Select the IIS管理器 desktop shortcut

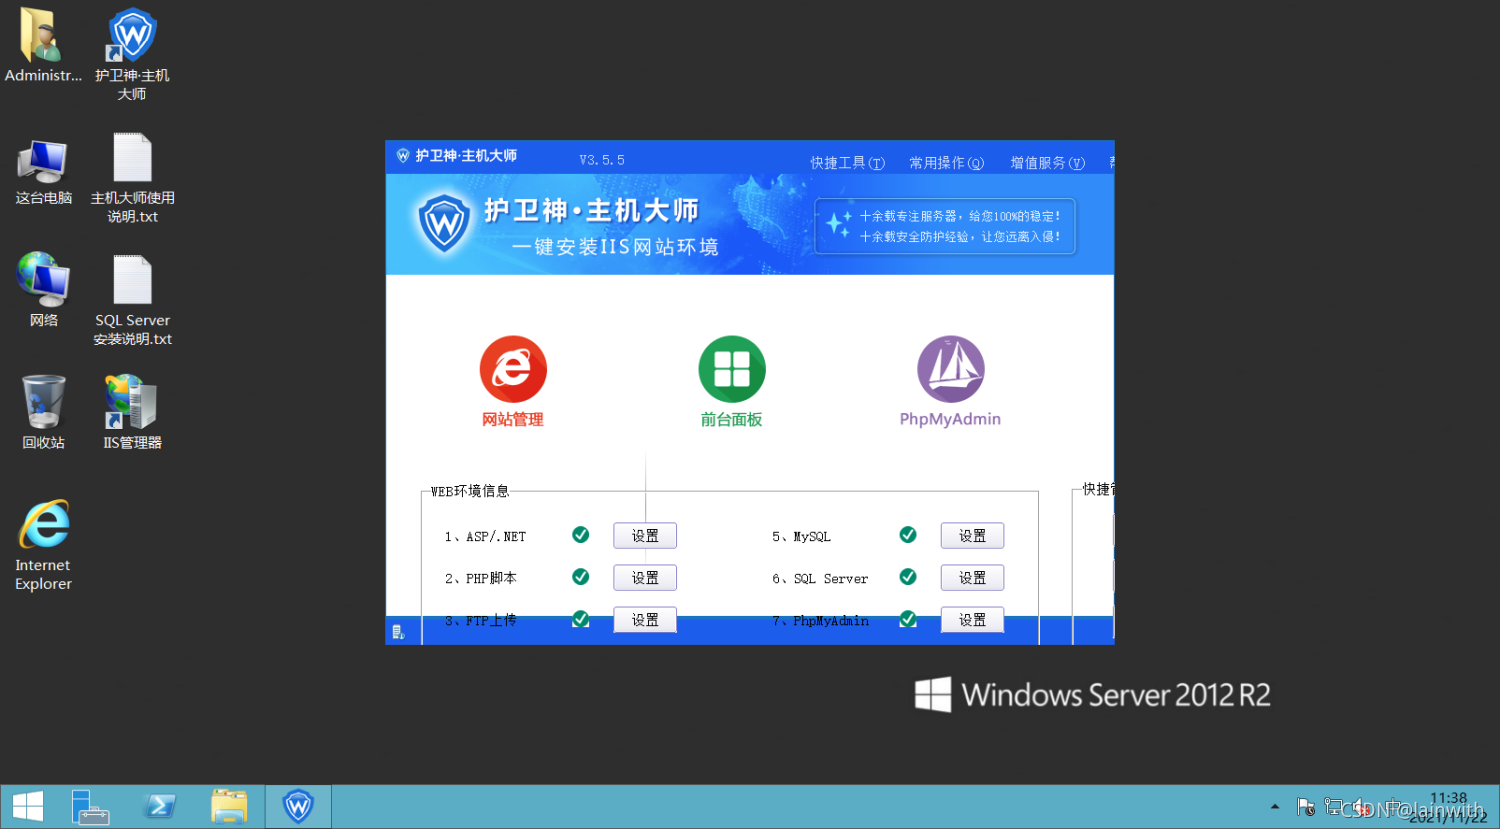pyautogui.click(x=132, y=412)
